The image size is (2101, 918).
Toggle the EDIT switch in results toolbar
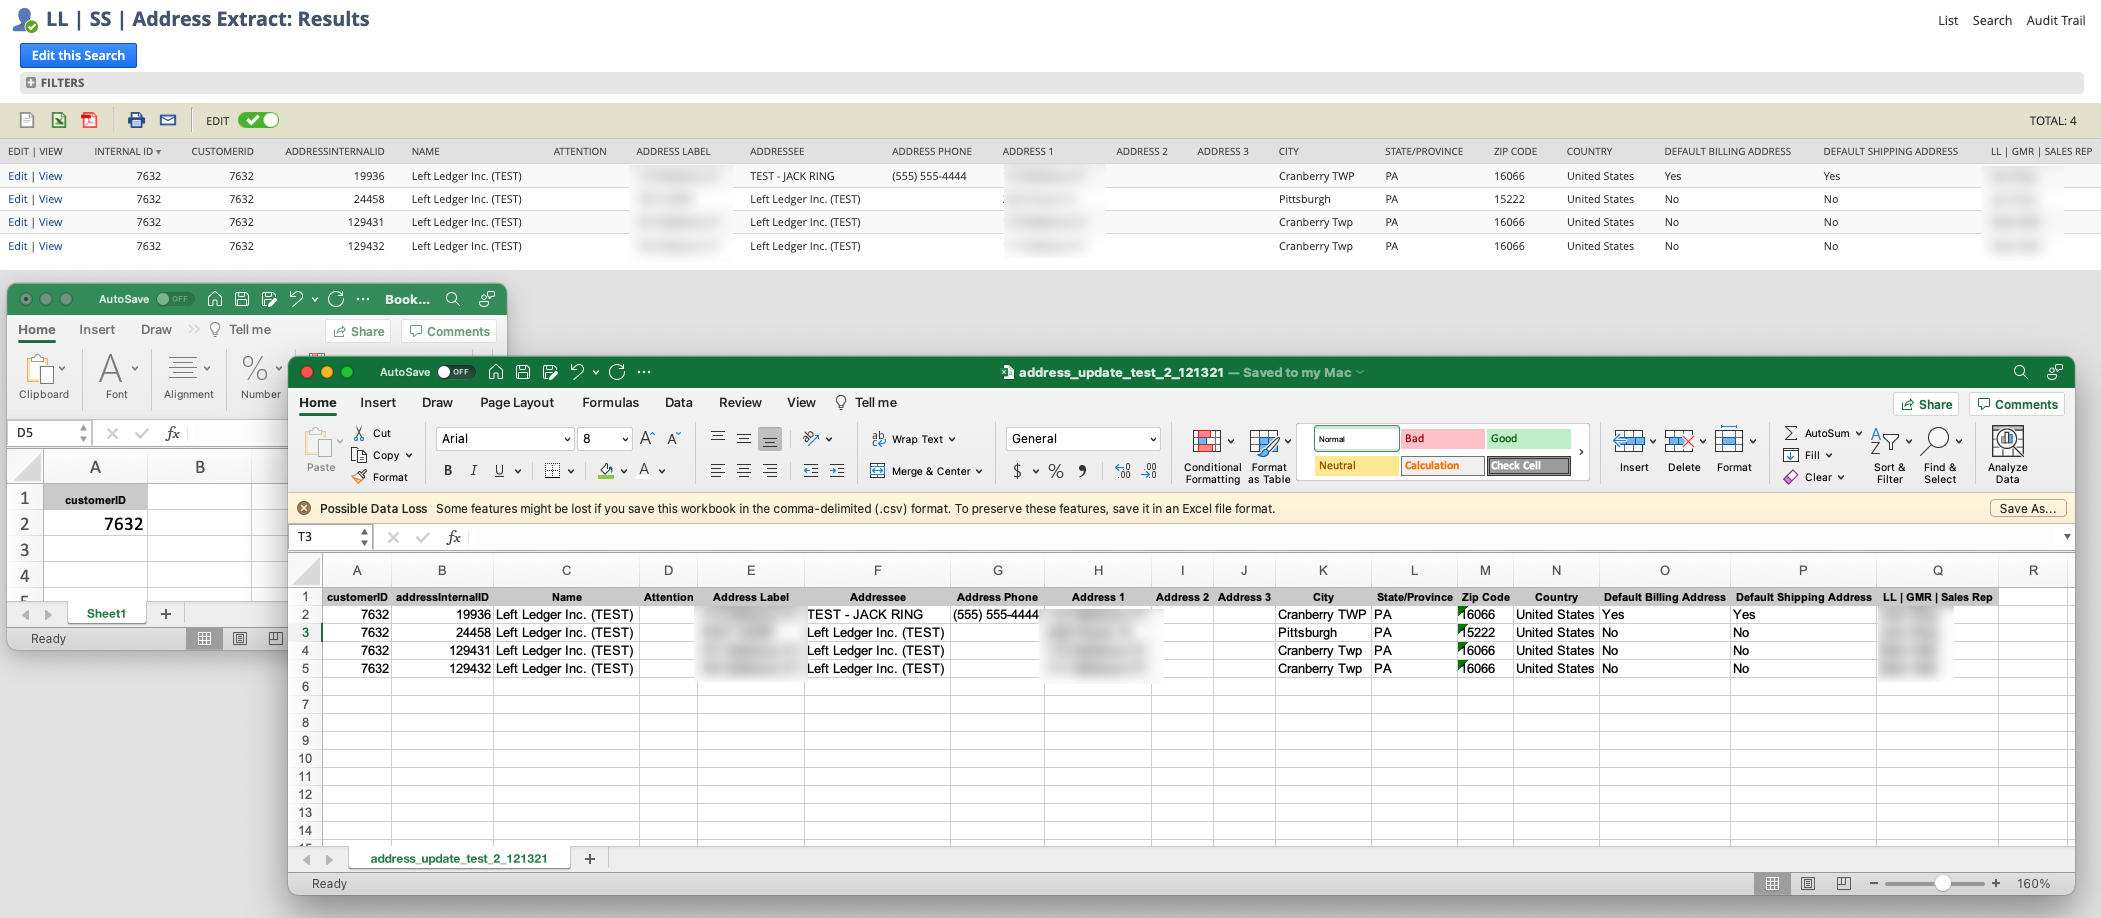258,120
